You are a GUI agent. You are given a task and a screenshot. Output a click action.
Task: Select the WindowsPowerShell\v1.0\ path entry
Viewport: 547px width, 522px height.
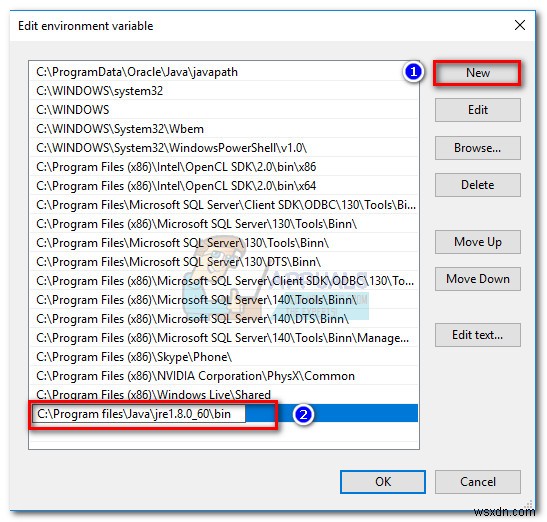[224, 148]
